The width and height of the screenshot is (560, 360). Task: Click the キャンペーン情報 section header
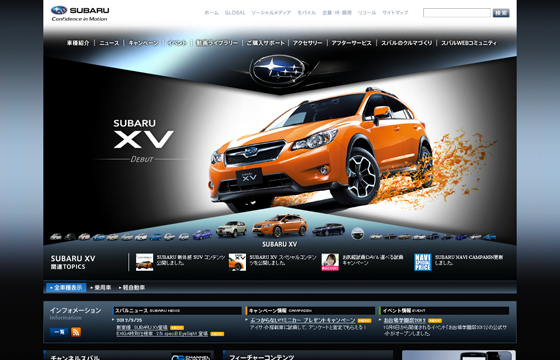(310, 311)
